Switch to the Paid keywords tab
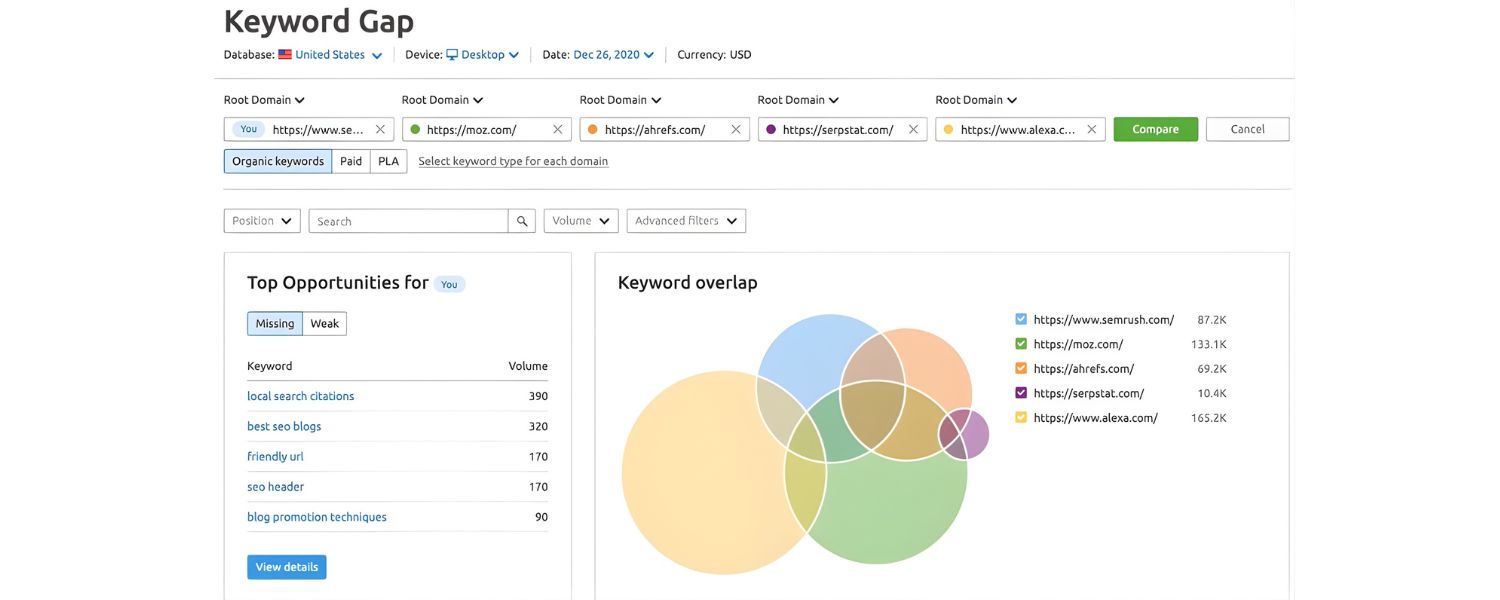 click(x=350, y=160)
